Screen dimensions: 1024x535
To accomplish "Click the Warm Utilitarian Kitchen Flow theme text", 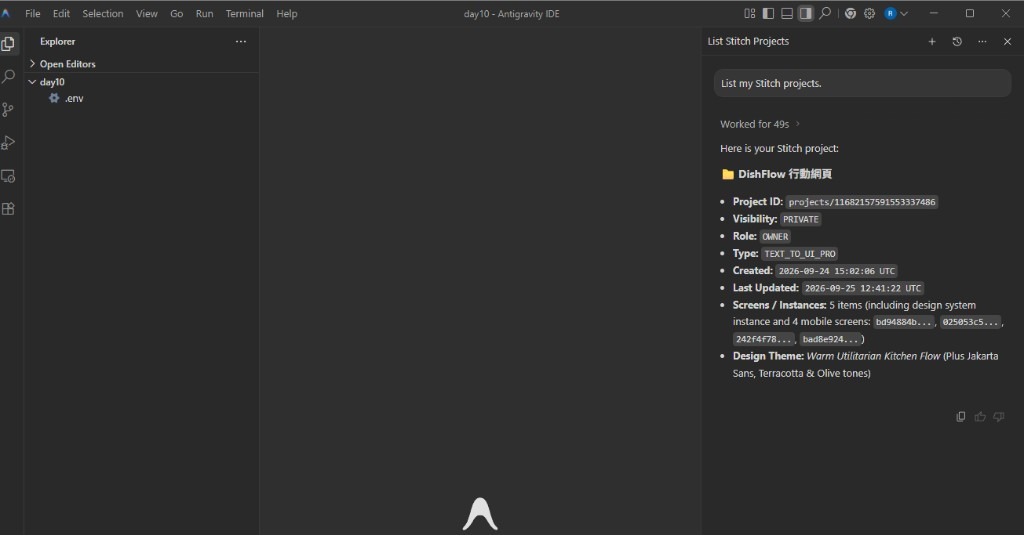I will 873,356.
